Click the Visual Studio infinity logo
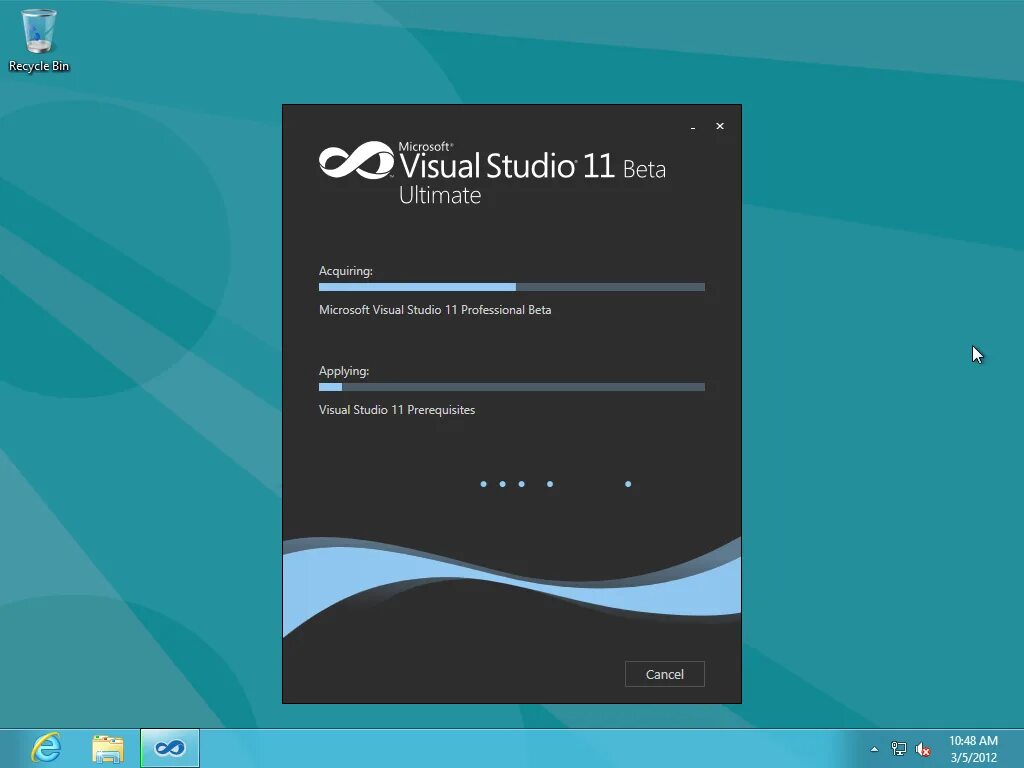Image resolution: width=1024 pixels, height=768 pixels. click(357, 160)
